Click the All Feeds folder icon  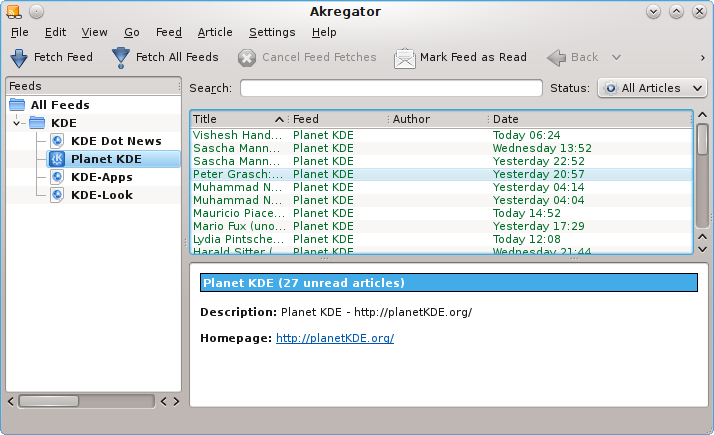pos(18,105)
